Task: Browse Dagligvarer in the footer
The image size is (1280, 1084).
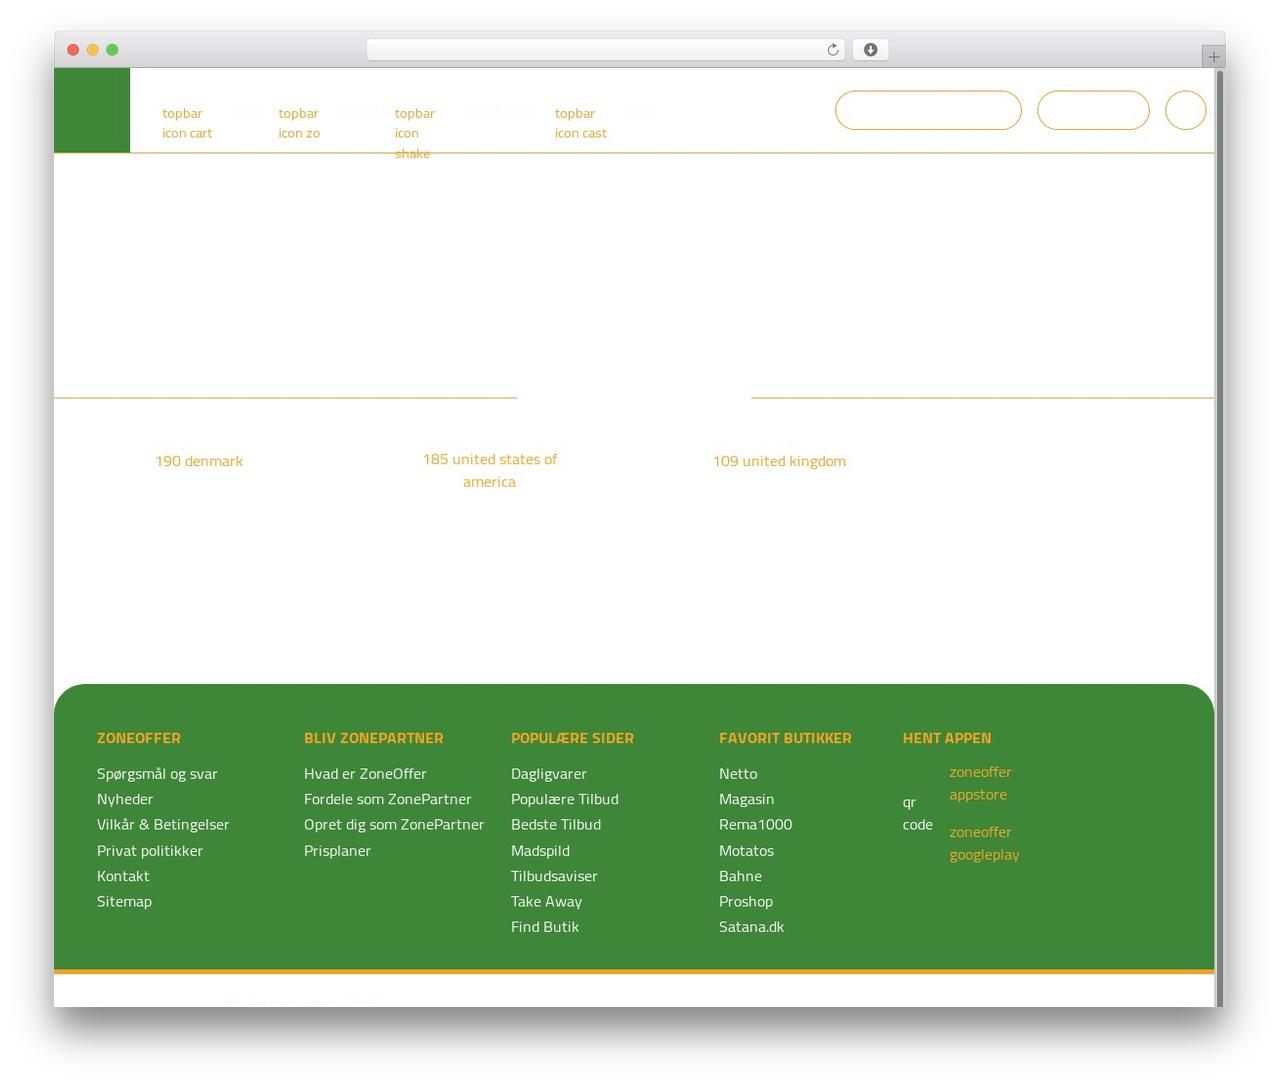Action: point(549,773)
